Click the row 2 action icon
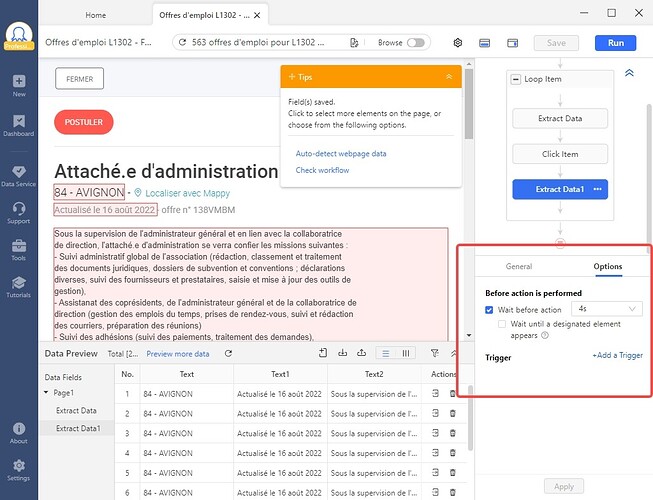Image resolution: width=653 pixels, height=500 pixels. [435, 413]
